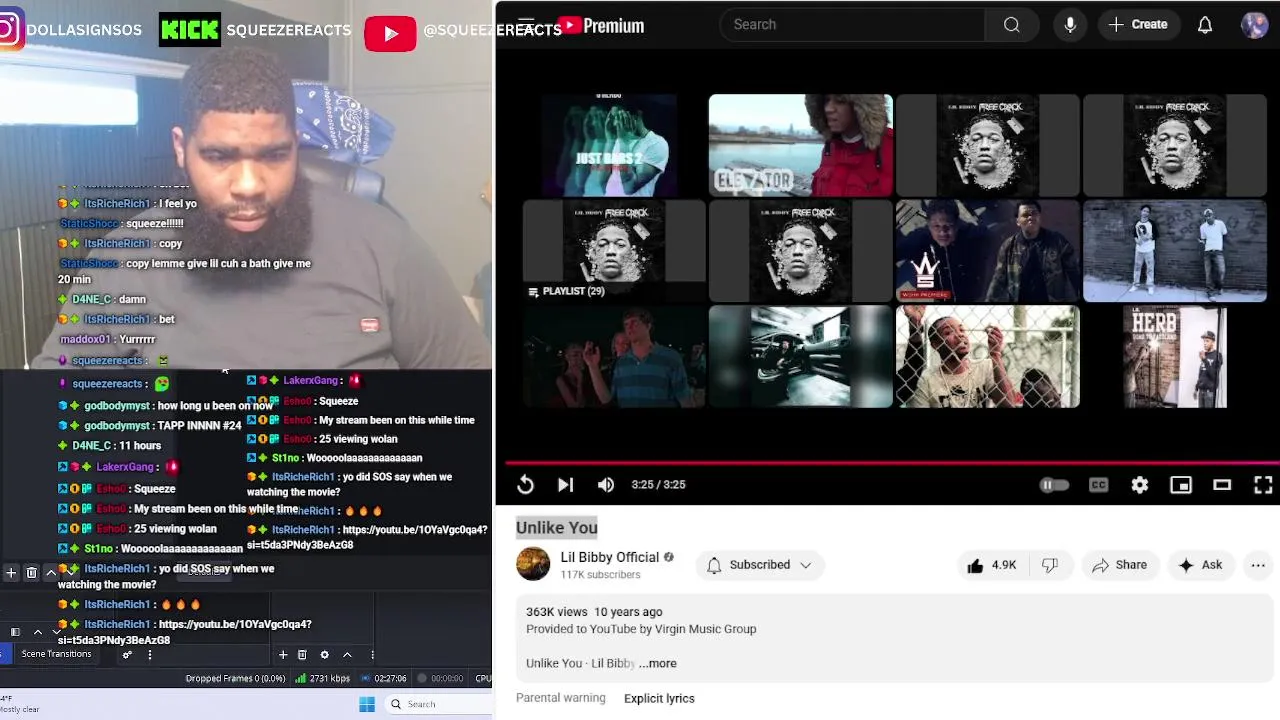Click the D4NE_C : damn chat message
The image size is (1280, 720).
click(x=102, y=299)
